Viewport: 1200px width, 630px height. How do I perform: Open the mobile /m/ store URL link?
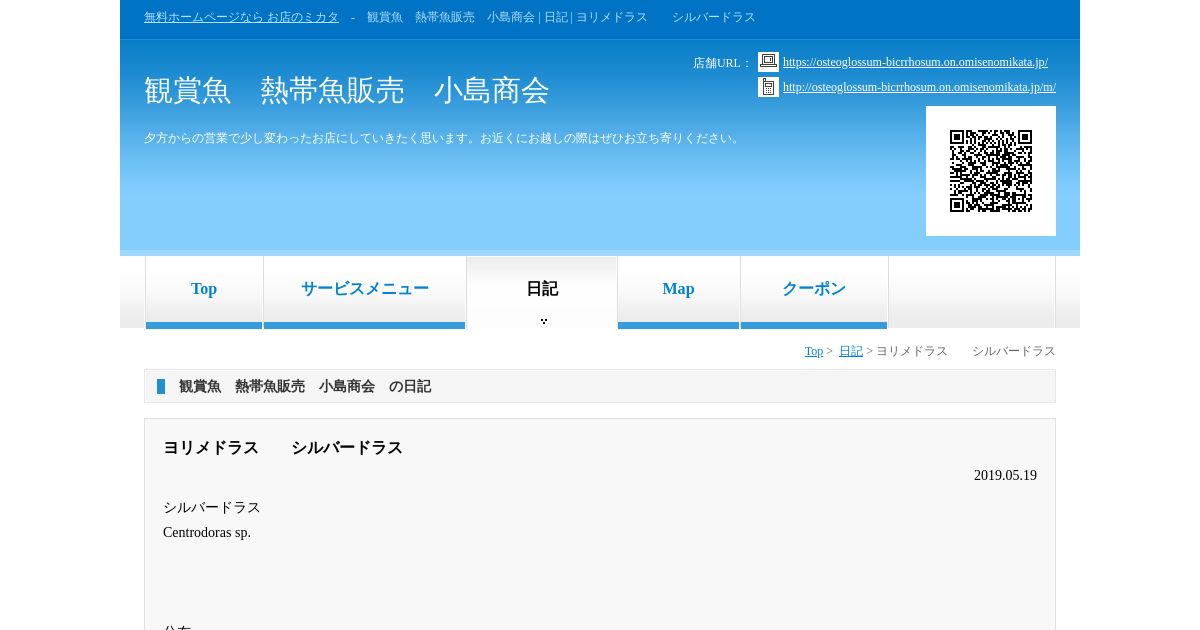[919, 87]
